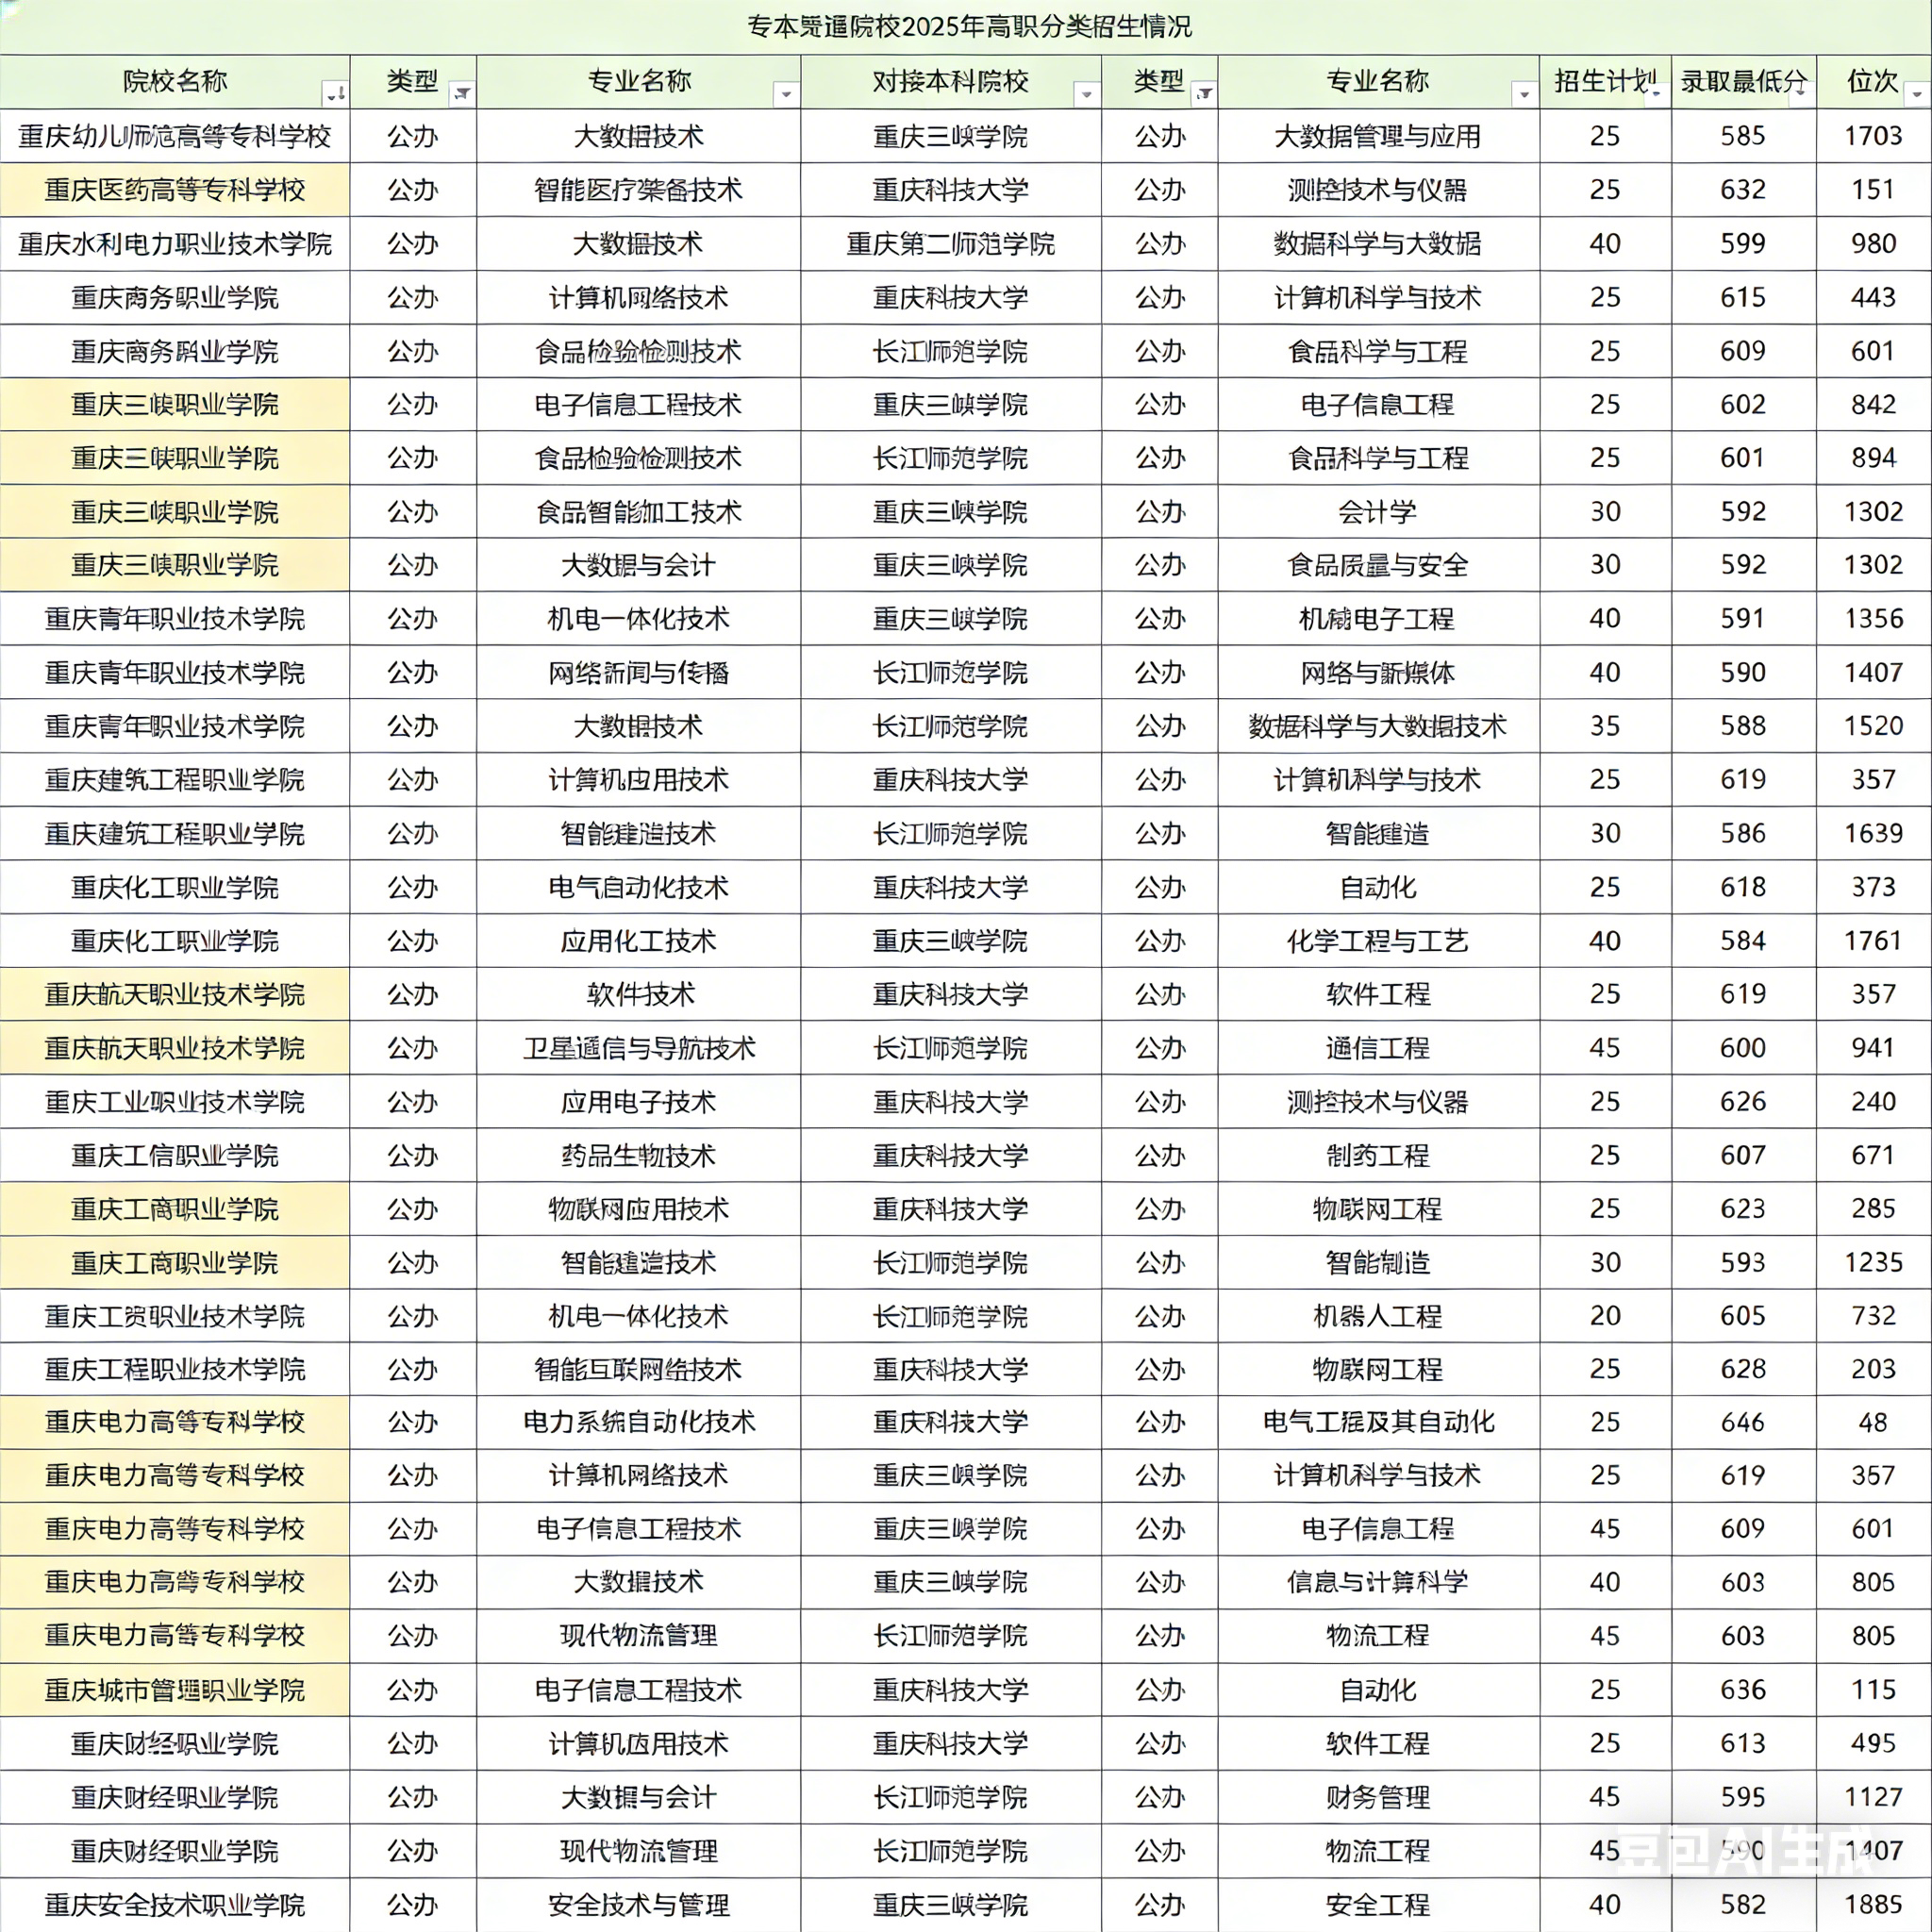Viewport: 1932px width, 1932px height.
Task: Expand the 对接本科院校 column filter dropdown
Action: point(1087,95)
